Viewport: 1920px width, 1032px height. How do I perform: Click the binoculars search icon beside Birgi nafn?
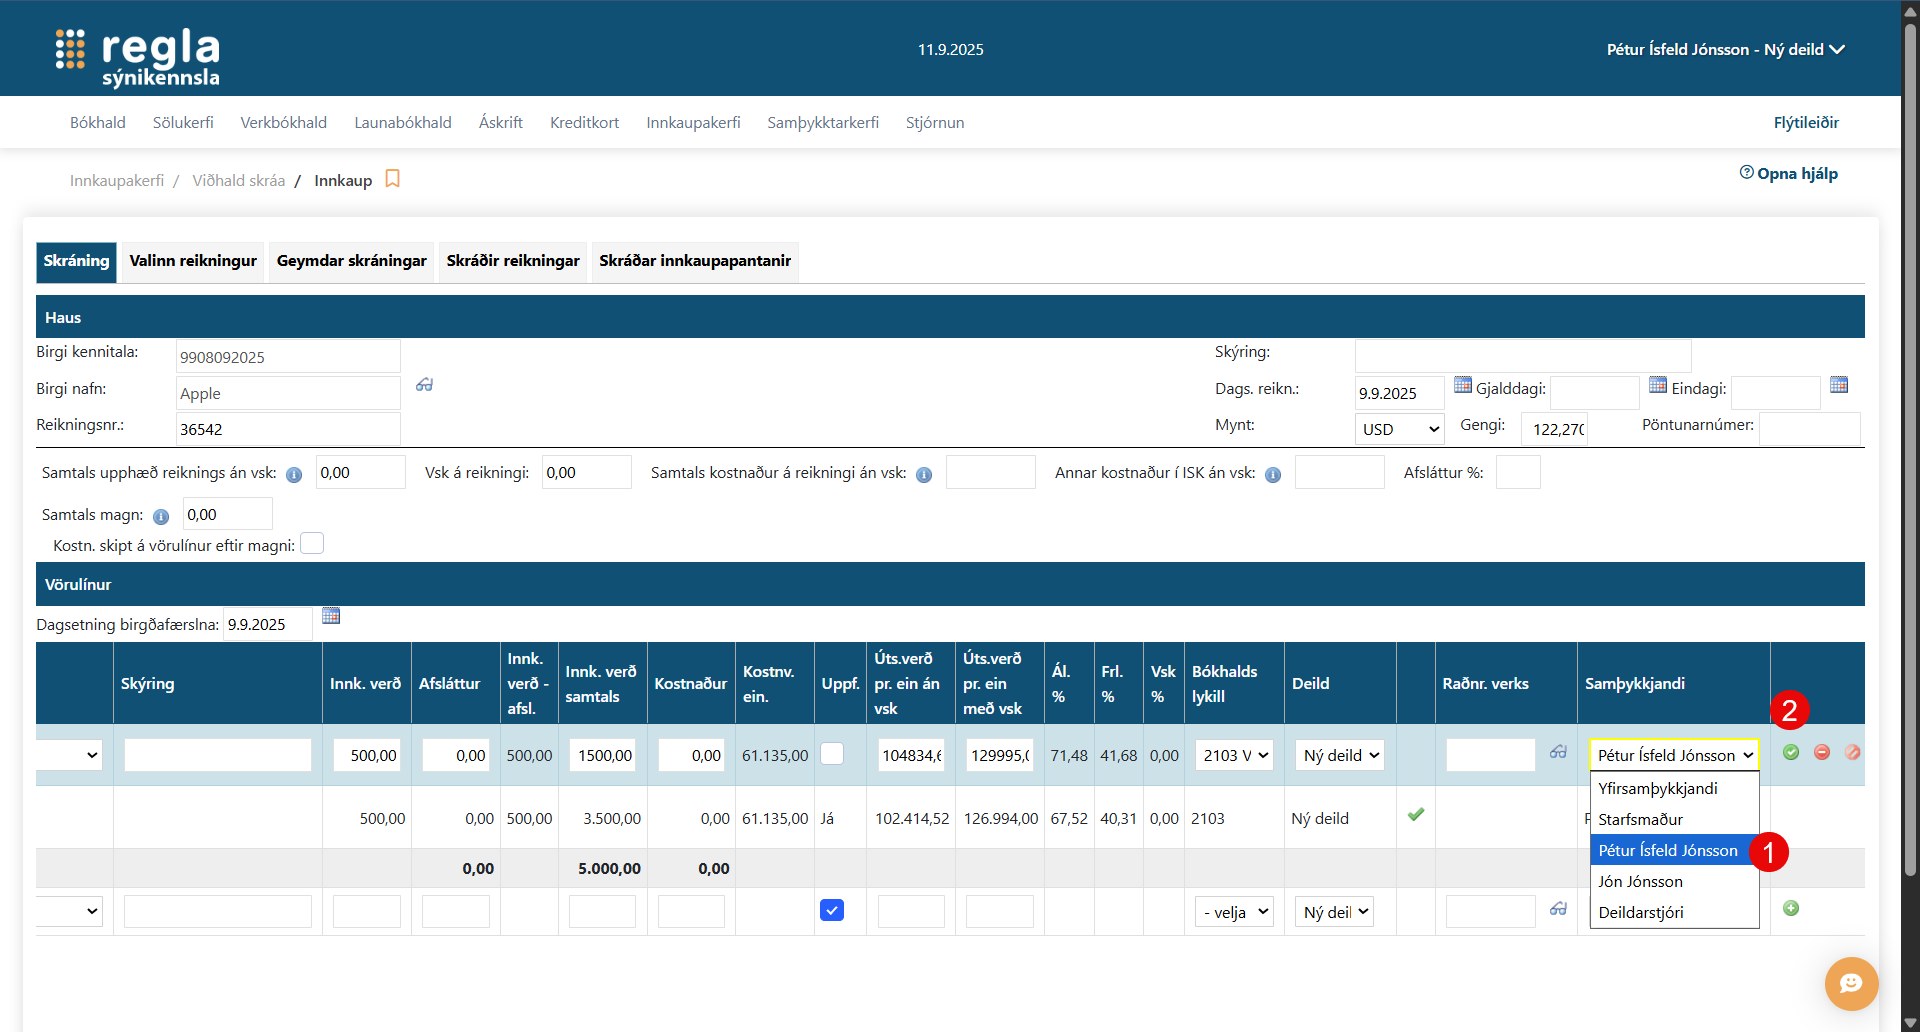pos(424,385)
